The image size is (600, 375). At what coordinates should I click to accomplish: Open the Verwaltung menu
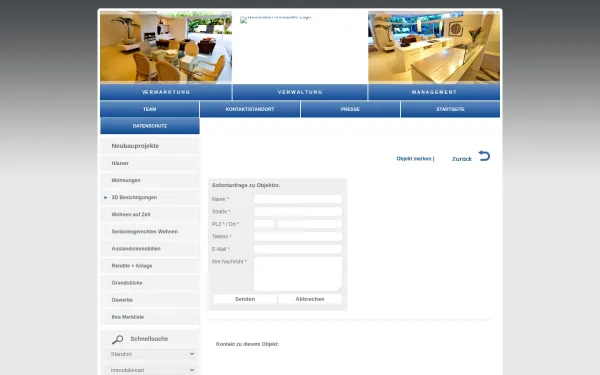tap(300, 92)
